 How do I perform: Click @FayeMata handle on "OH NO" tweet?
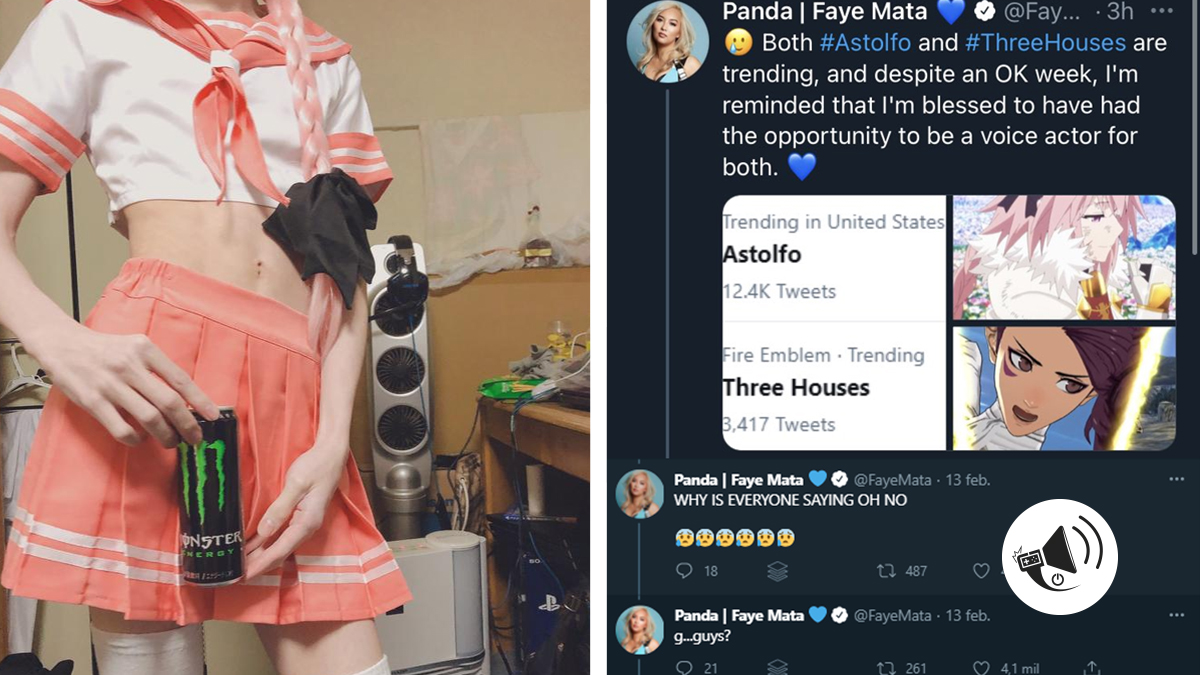tap(893, 479)
